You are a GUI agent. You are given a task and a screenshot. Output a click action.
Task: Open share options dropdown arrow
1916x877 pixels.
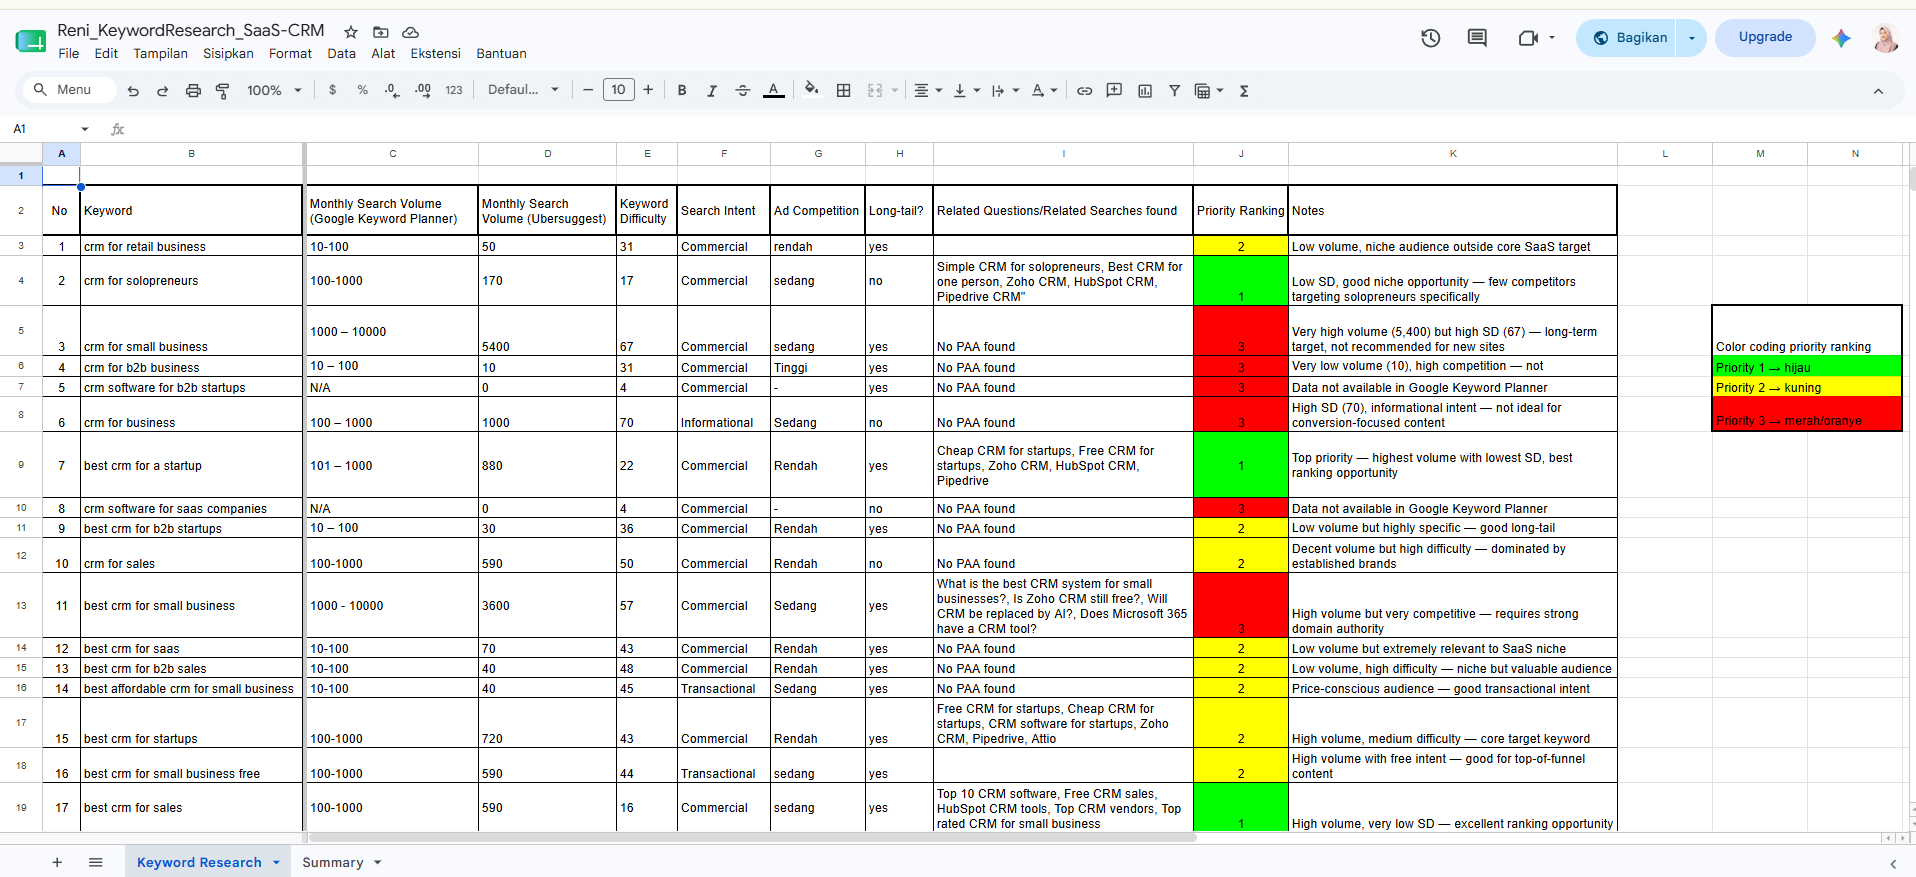point(1691,38)
